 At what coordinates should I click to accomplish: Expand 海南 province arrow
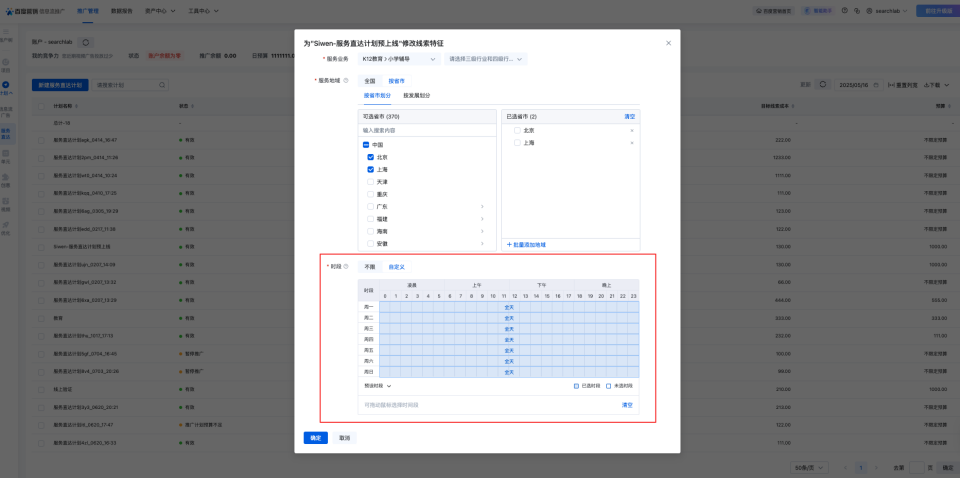[481, 231]
